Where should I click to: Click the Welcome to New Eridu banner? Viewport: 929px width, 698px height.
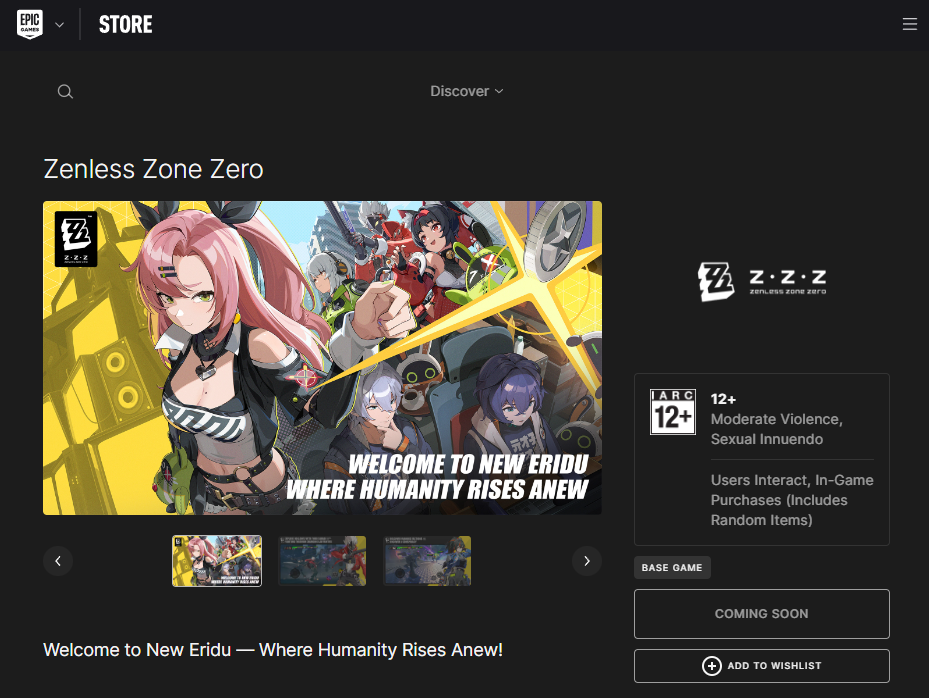322,357
